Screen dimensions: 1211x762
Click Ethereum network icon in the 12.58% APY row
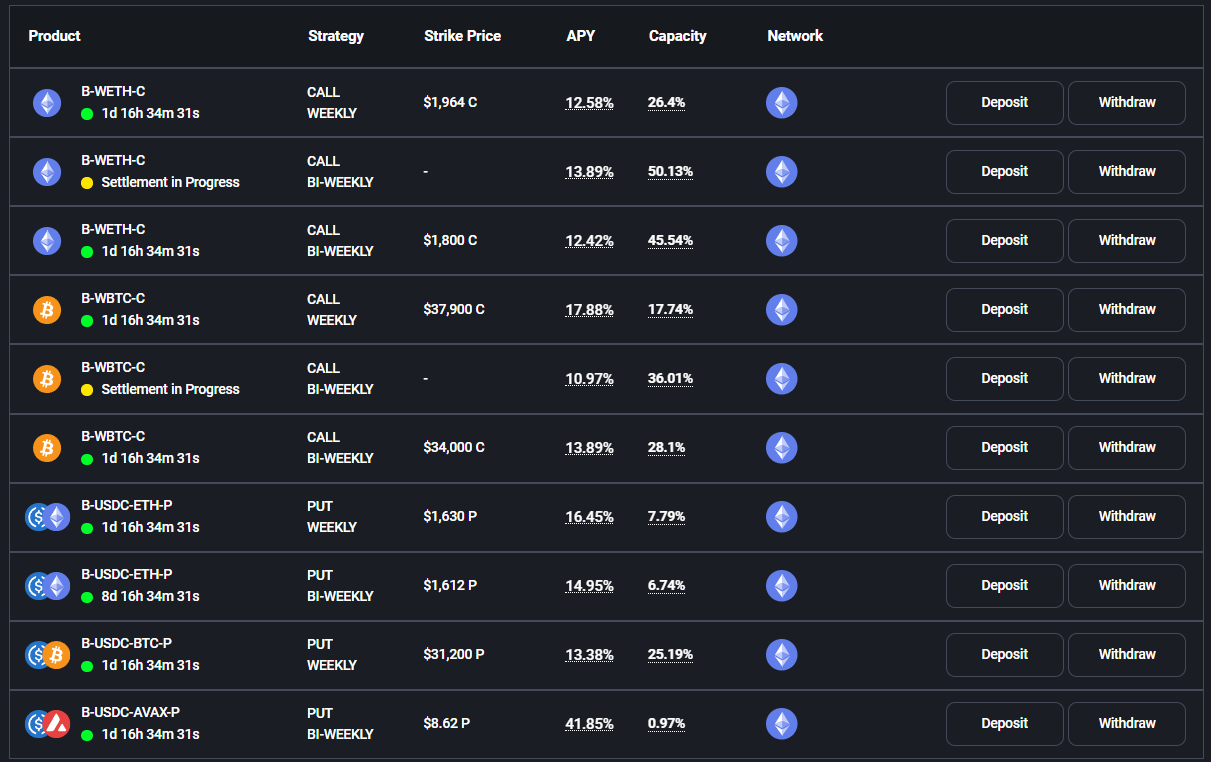point(782,103)
